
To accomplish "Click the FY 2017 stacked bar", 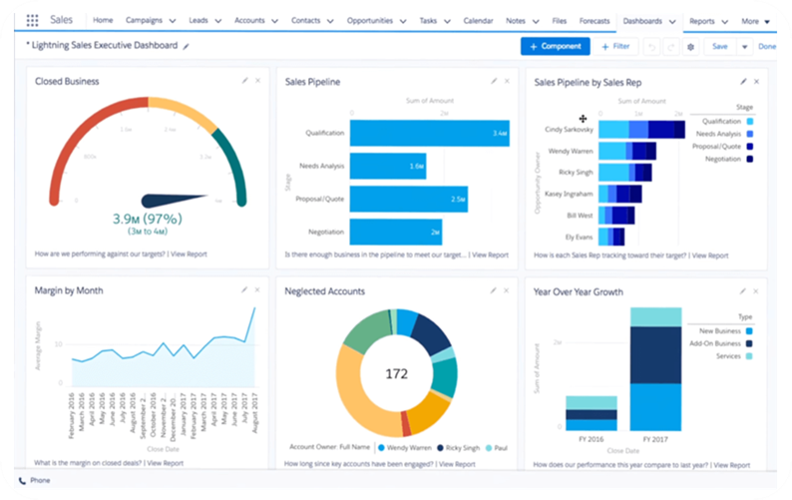I will (655, 369).
